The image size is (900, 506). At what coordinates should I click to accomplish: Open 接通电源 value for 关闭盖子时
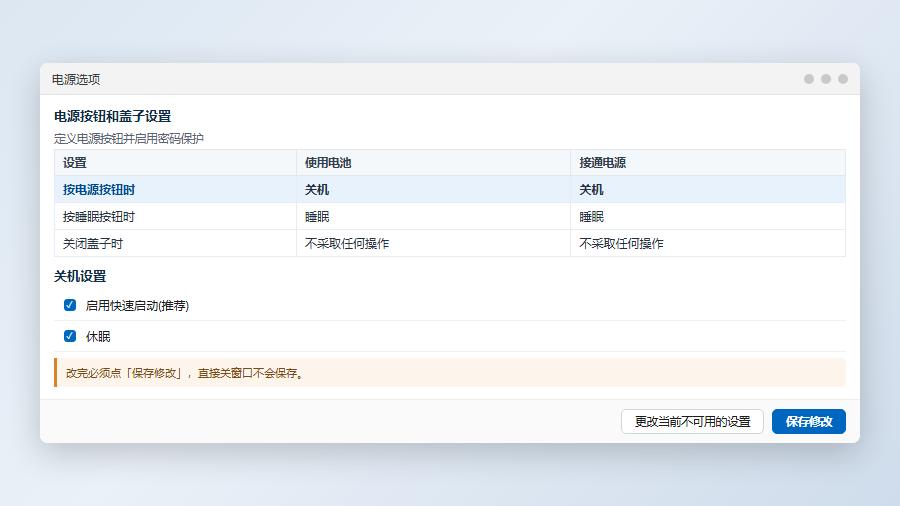point(621,243)
